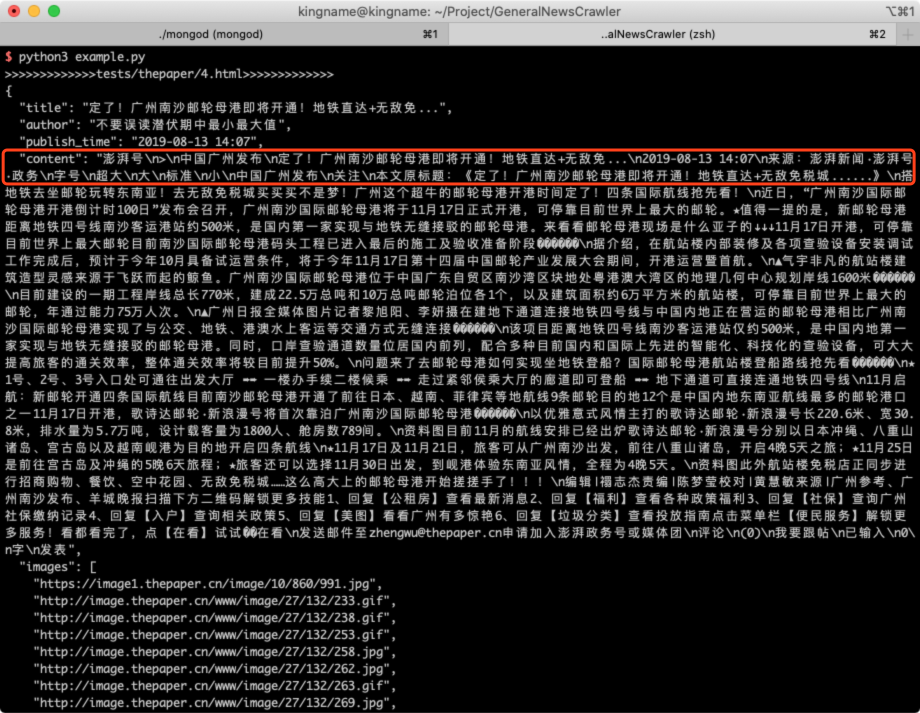This screenshot has width=920, height=713.
Task: Click the window title kingname@kingname path
Action: [458, 12]
